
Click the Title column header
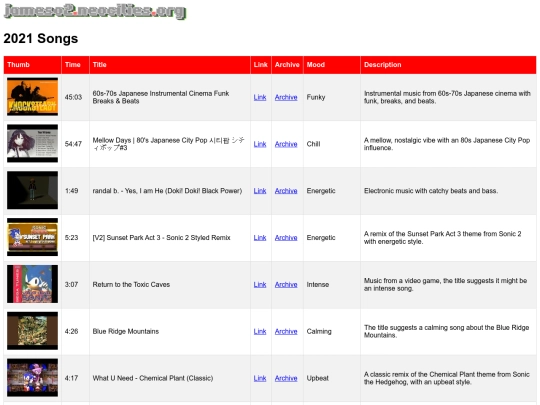170,65
